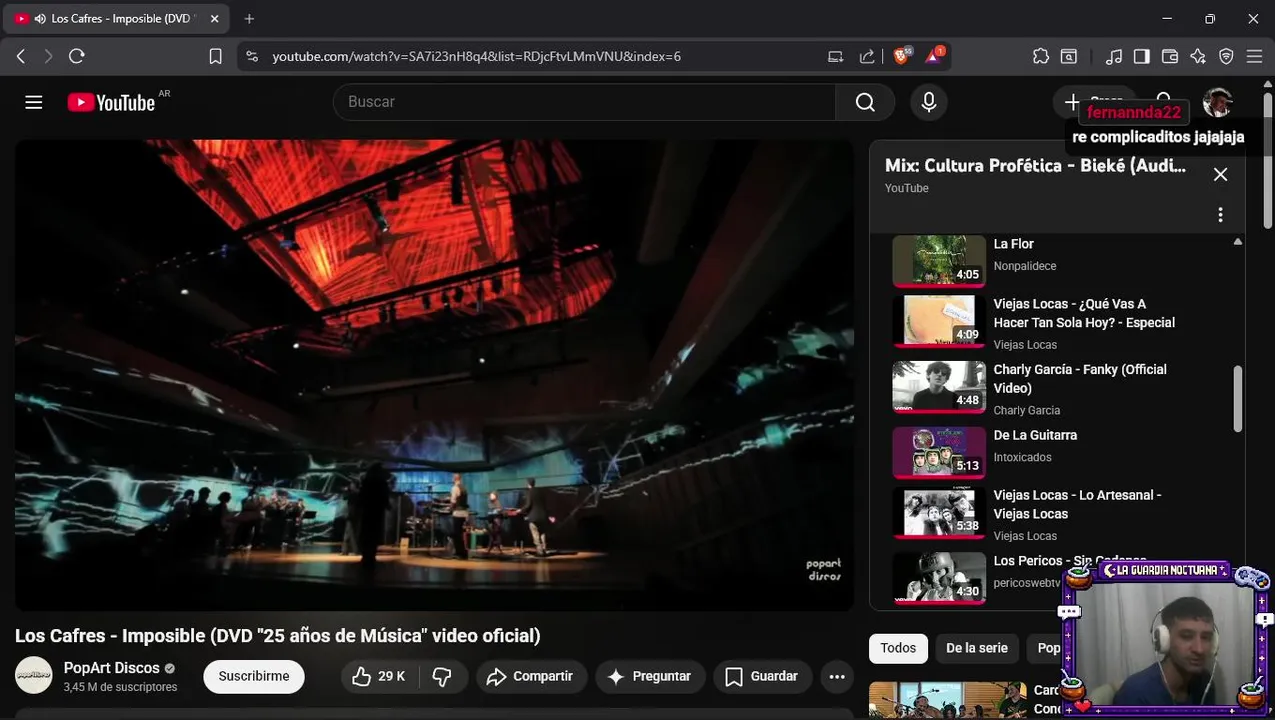Viewport: 1275px width, 720px height.
Task: Click the video title Los Cafres - Imposible
Action: click(278, 636)
